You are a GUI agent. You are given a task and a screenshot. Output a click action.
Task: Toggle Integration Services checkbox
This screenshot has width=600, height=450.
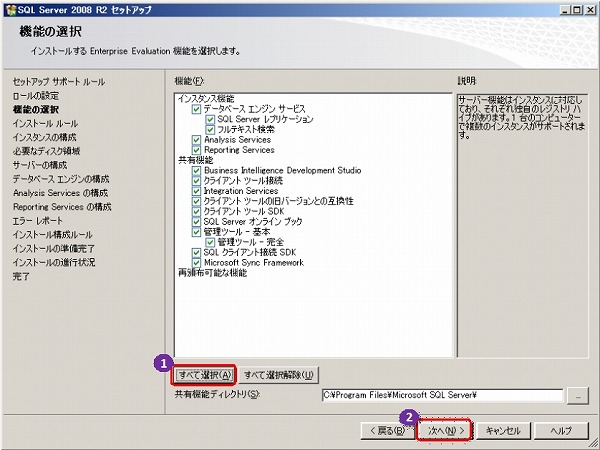[196, 191]
